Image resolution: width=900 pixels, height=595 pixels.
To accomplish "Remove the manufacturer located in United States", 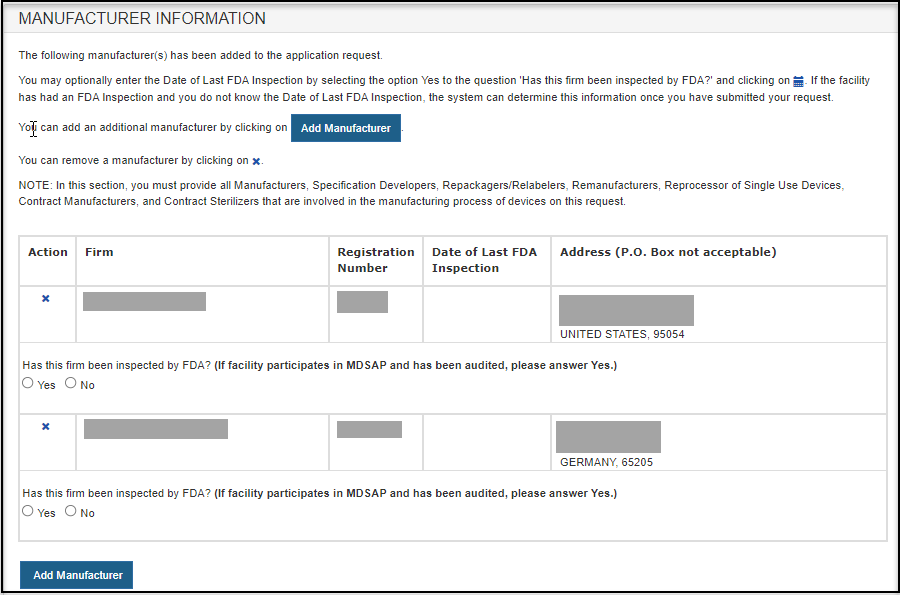I will [45, 299].
